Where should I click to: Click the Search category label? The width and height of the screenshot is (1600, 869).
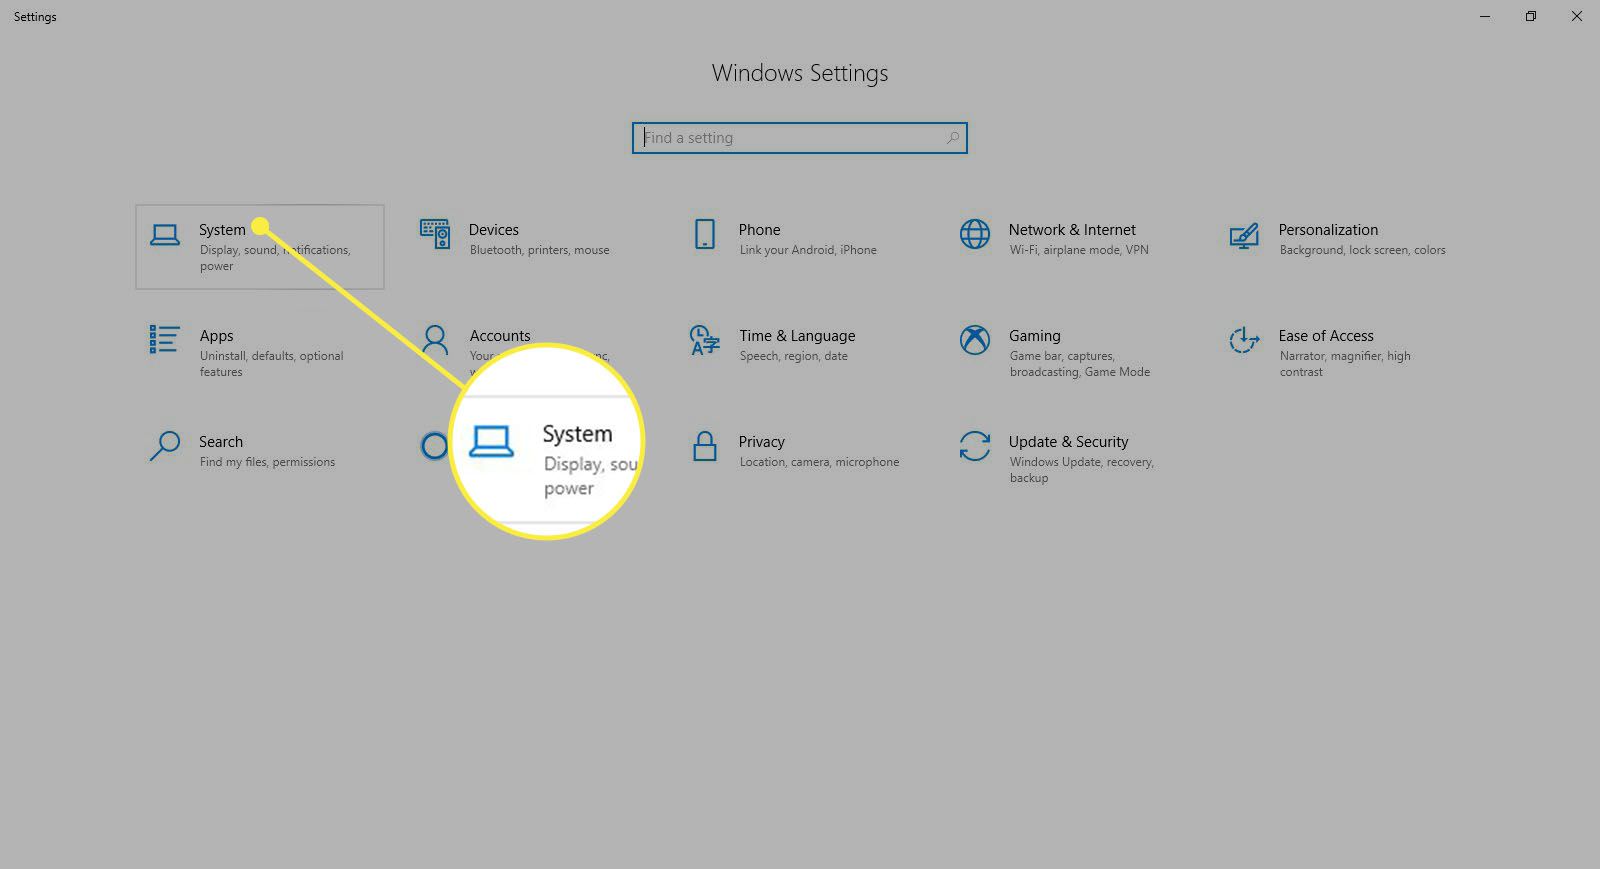tap(221, 442)
